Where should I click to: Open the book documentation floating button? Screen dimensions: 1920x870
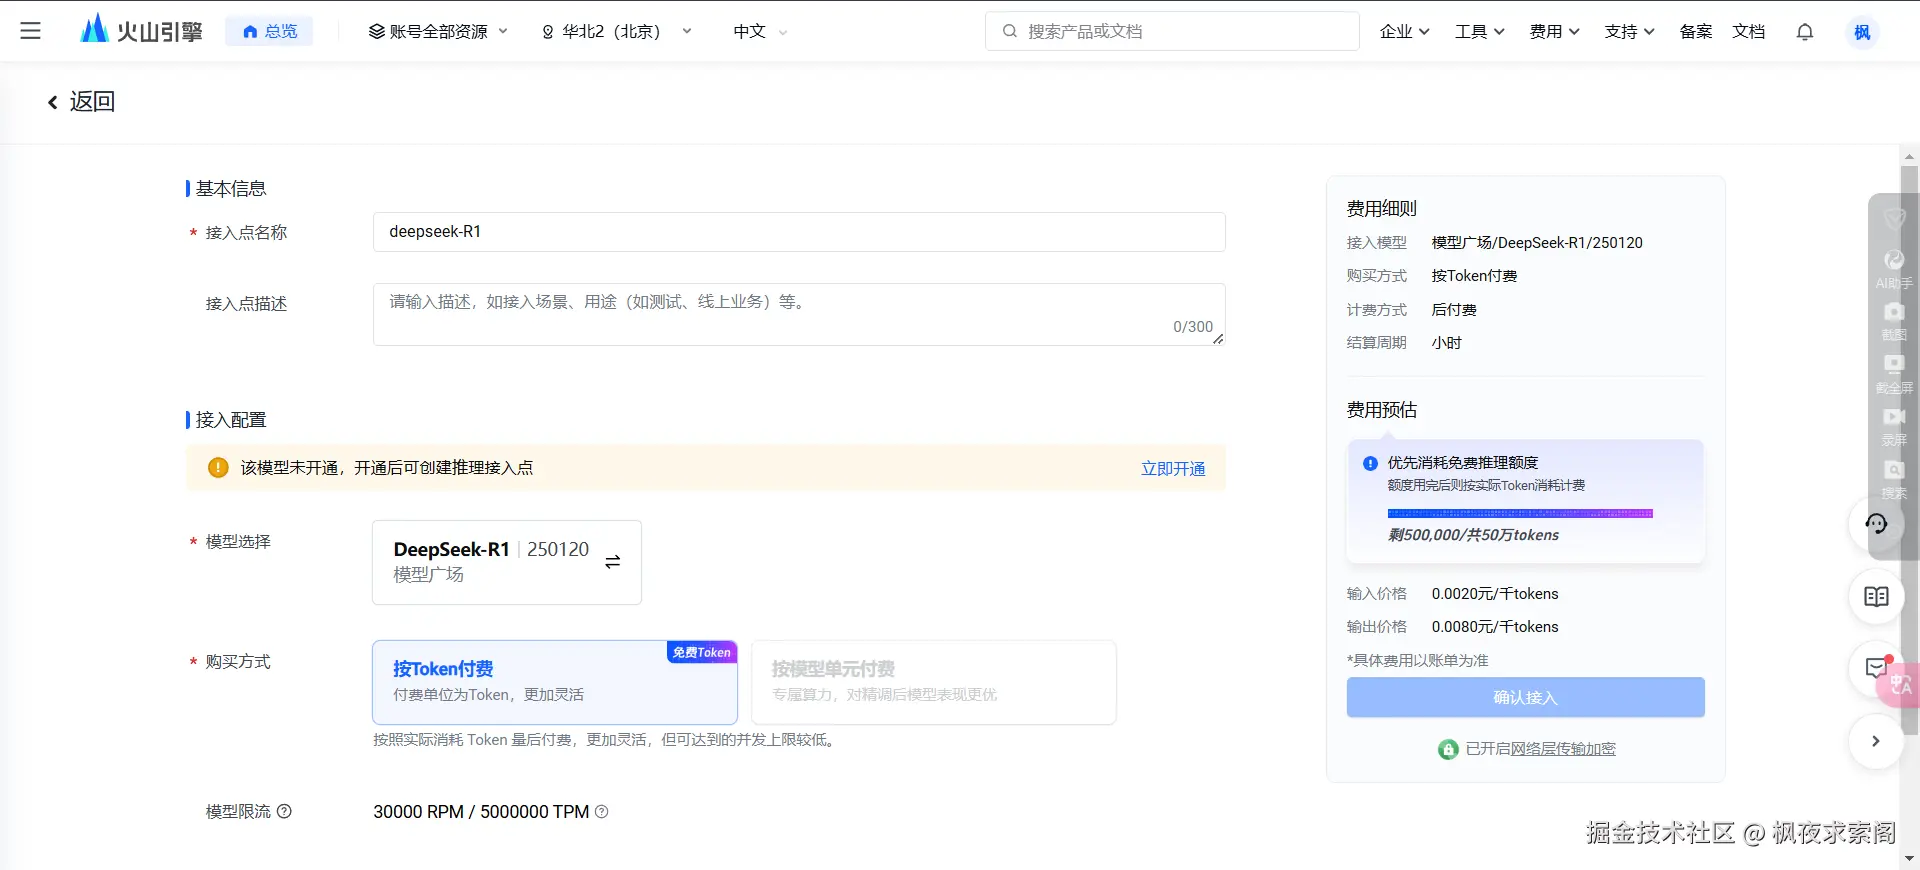tap(1876, 597)
